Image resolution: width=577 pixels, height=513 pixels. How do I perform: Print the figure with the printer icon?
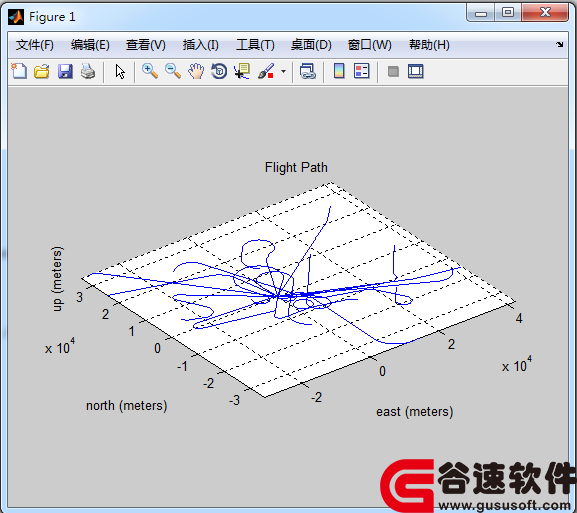point(88,71)
